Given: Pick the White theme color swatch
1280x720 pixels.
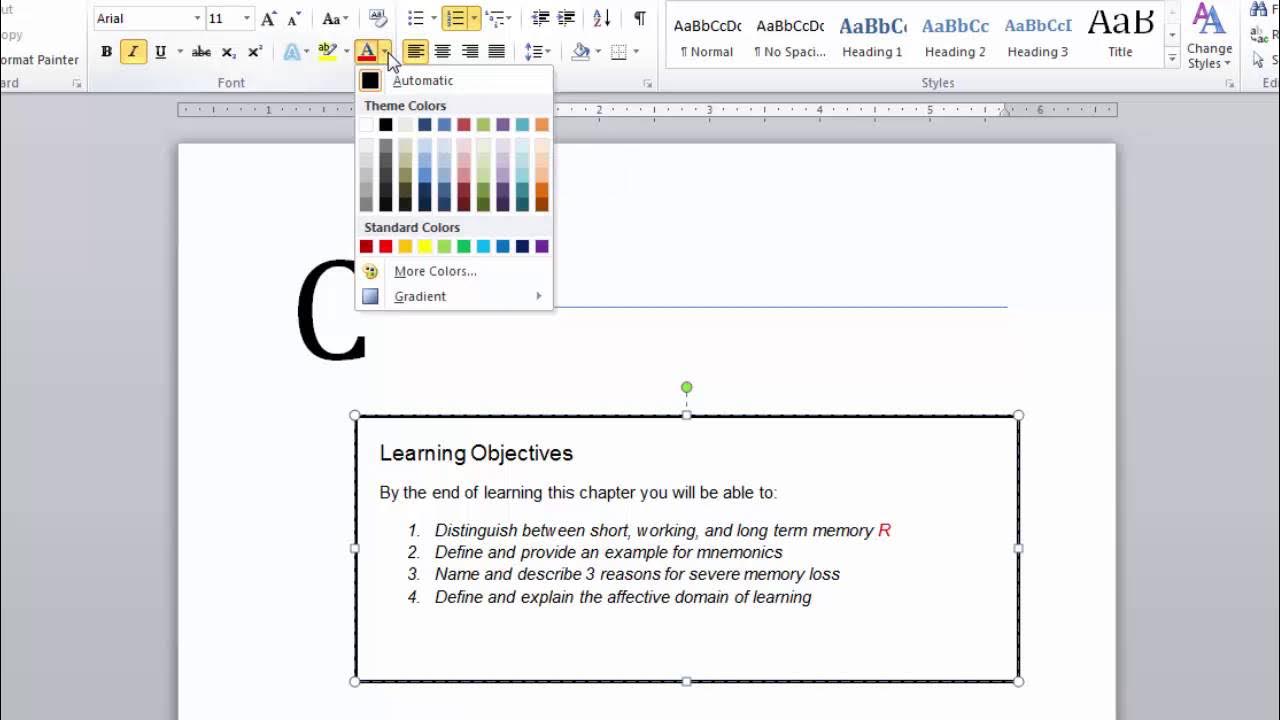Looking at the screenshot, I should pos(366,125).
